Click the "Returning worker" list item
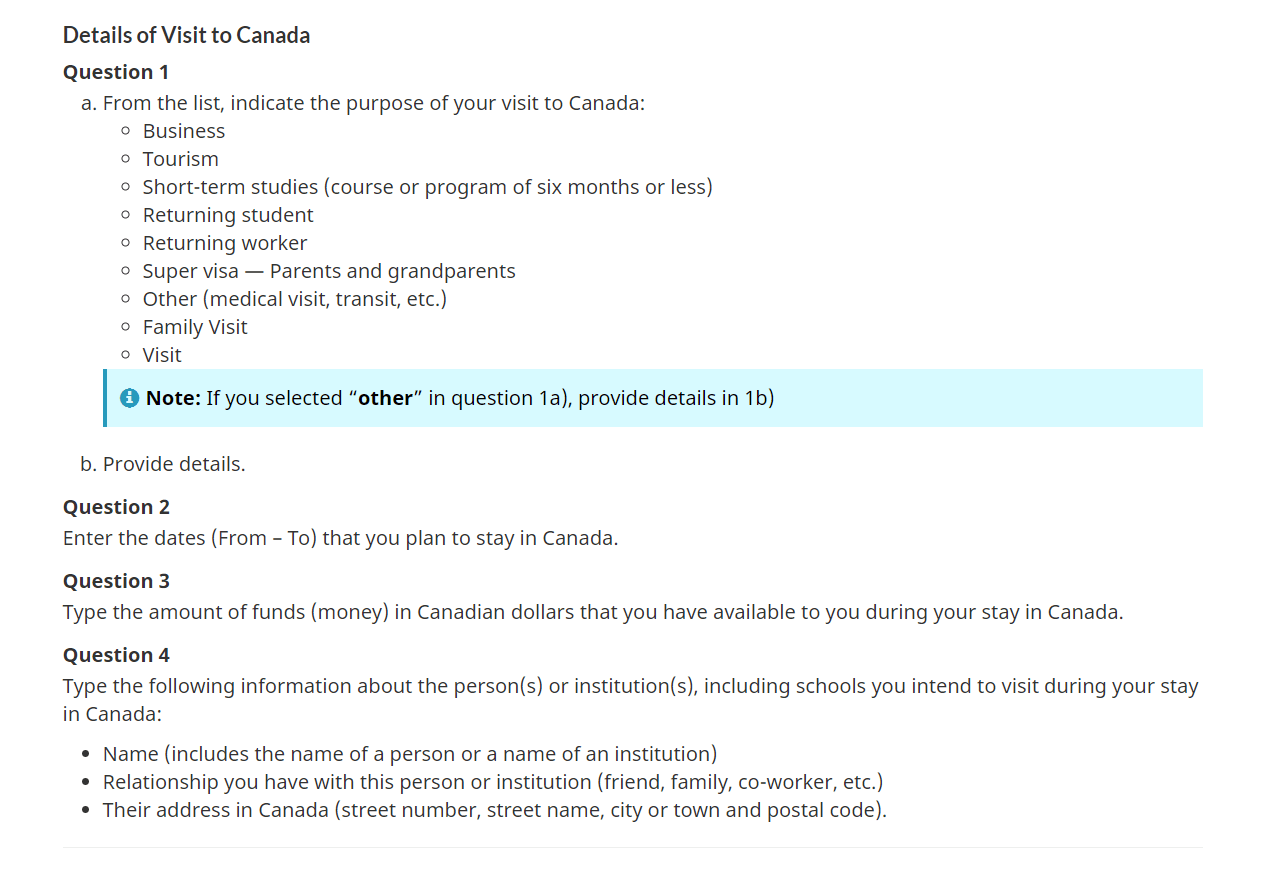 (225, 243)
